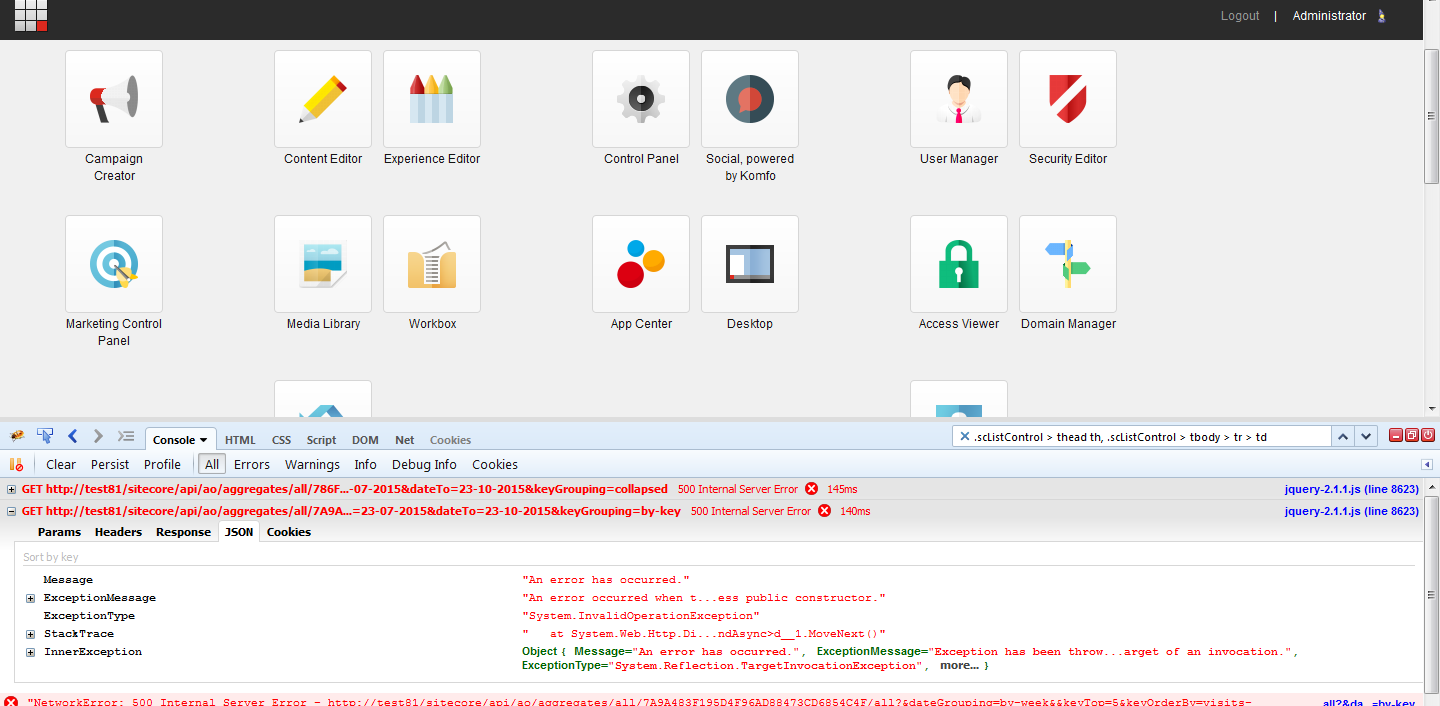Switch to the Headers tab

click(x=118, y=532)
